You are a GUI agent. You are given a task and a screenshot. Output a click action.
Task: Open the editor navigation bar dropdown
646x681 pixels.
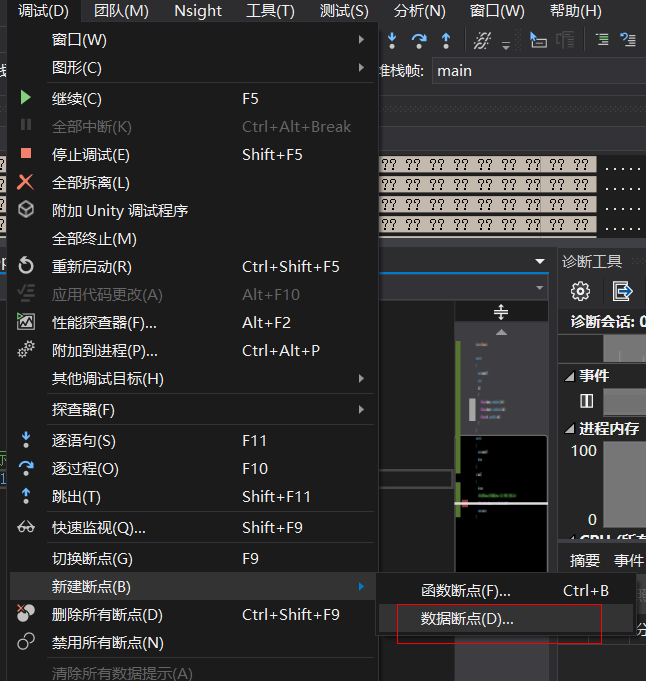tap(540, 288)
